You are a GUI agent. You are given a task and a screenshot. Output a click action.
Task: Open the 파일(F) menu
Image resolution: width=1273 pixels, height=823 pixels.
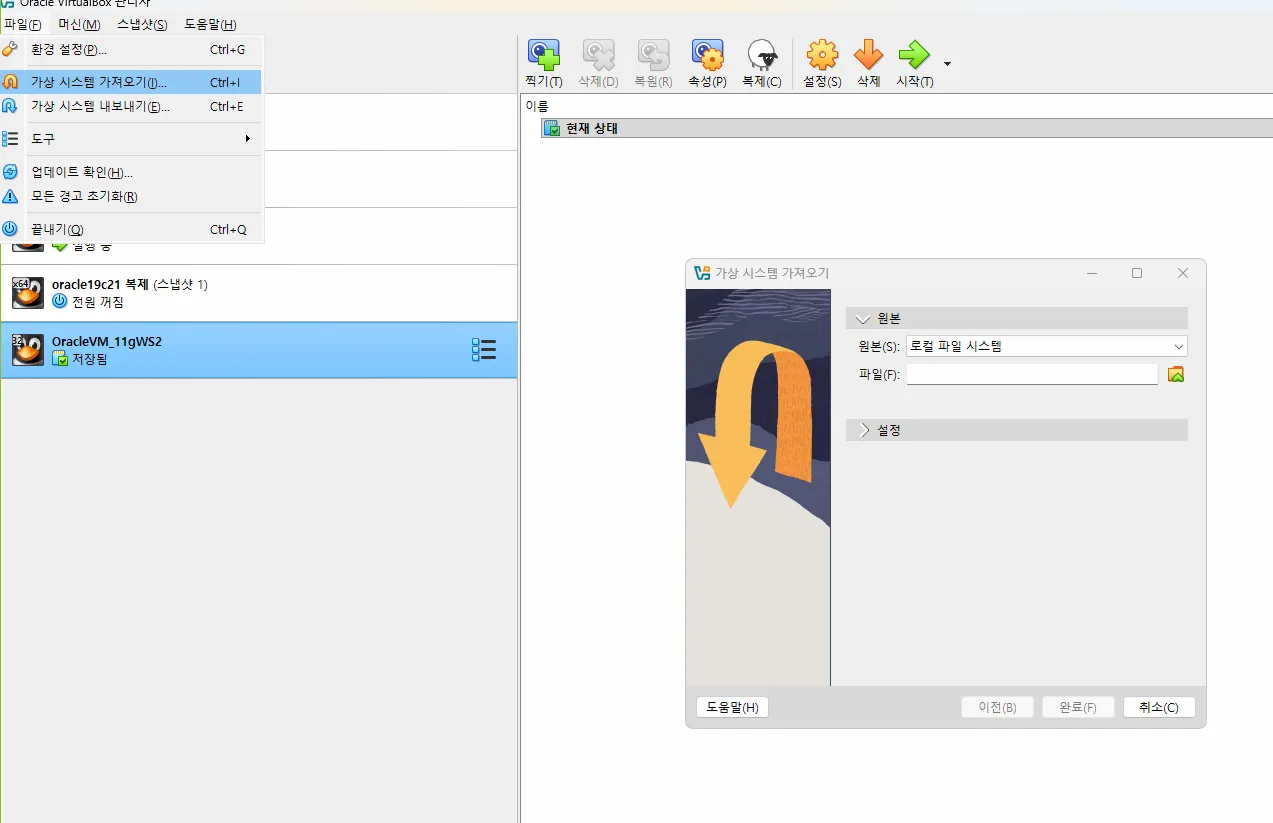click(22, 24)
